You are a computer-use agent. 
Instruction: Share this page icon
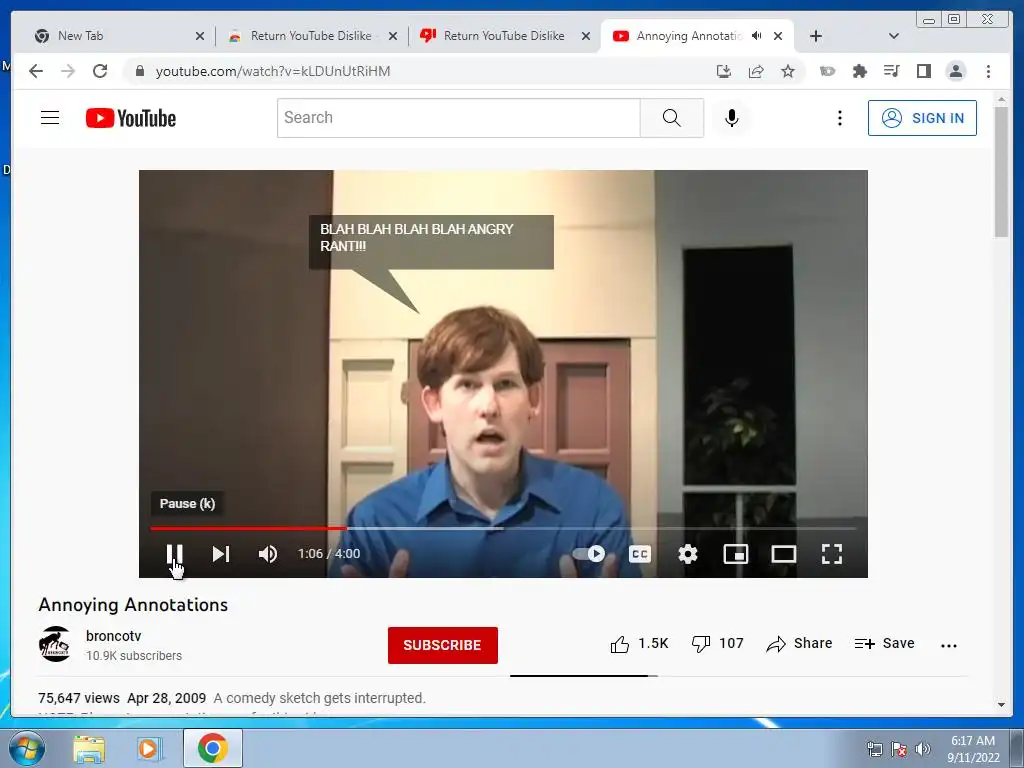point(756,71)
